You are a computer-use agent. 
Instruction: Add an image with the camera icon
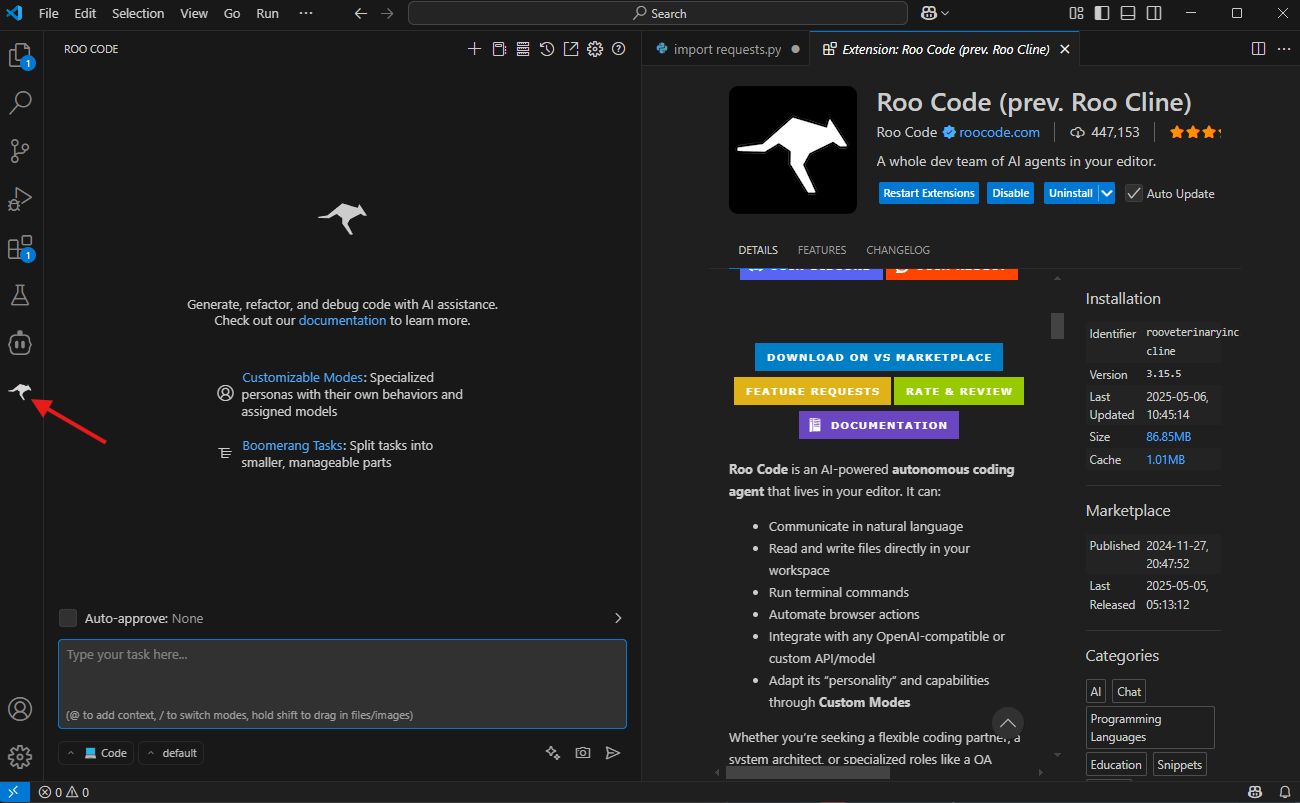[x=583, y=753]
